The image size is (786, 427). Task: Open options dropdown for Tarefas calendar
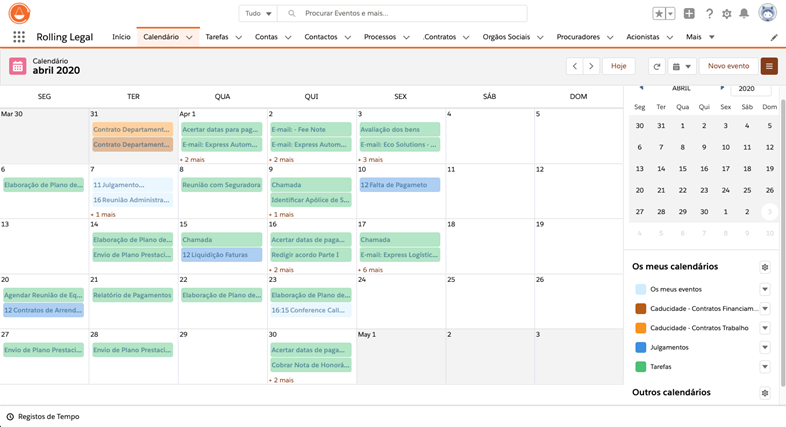coord(765,367)
